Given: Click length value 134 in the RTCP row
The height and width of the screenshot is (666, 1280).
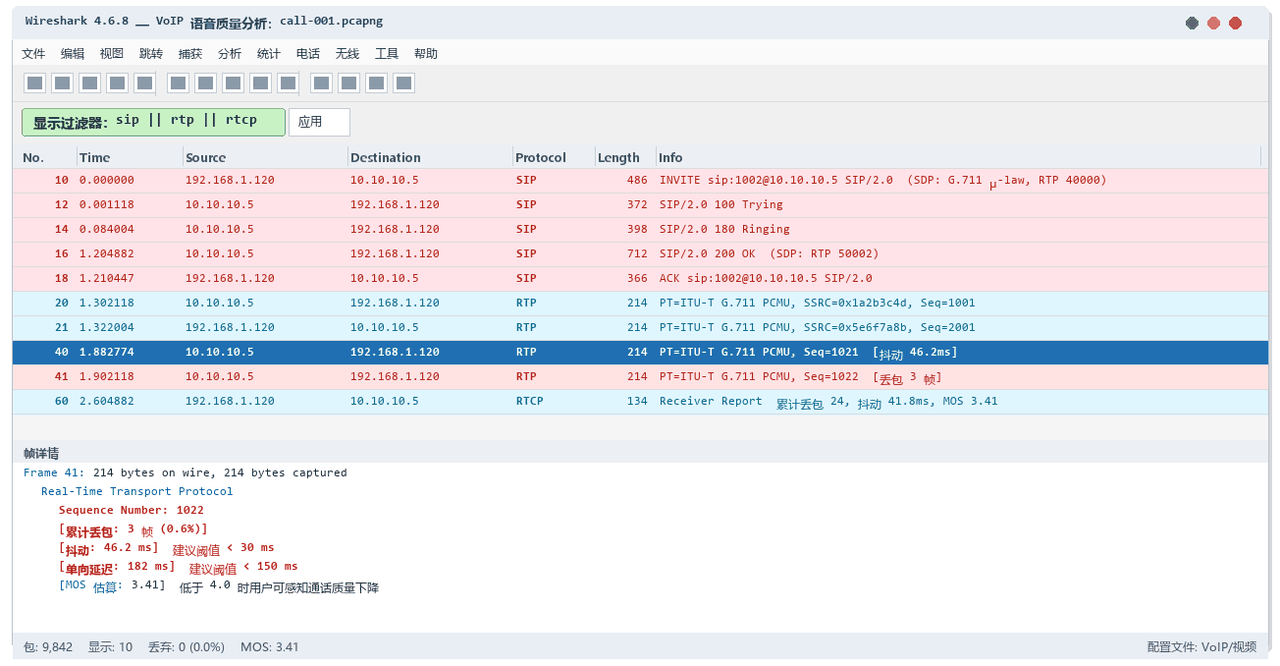Looking at the screenshot, I should (x=637, y=401).
